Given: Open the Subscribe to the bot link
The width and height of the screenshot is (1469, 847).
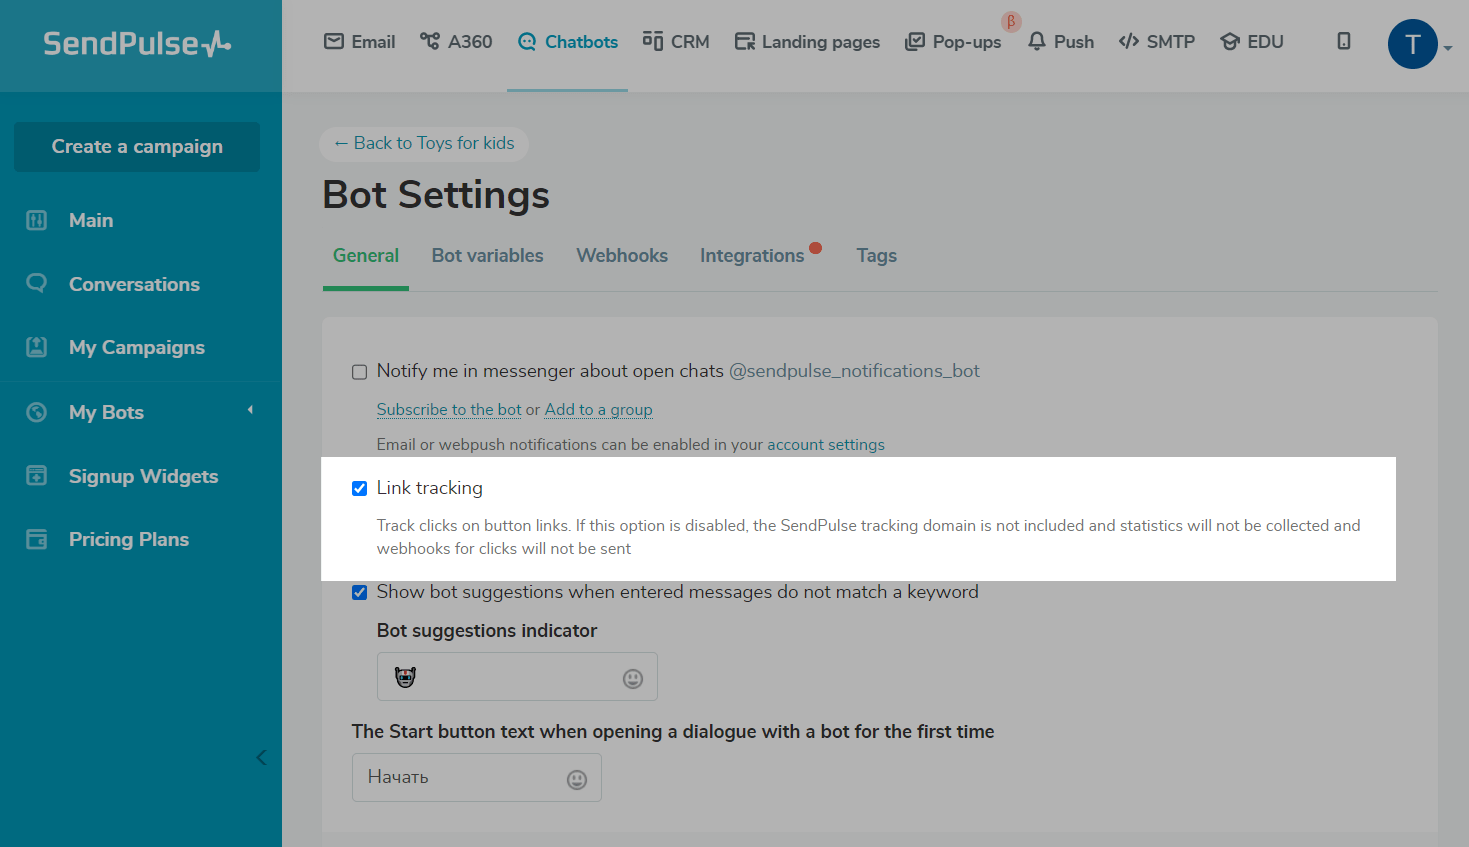Looking at the screenshot, I should coord(449,410).
